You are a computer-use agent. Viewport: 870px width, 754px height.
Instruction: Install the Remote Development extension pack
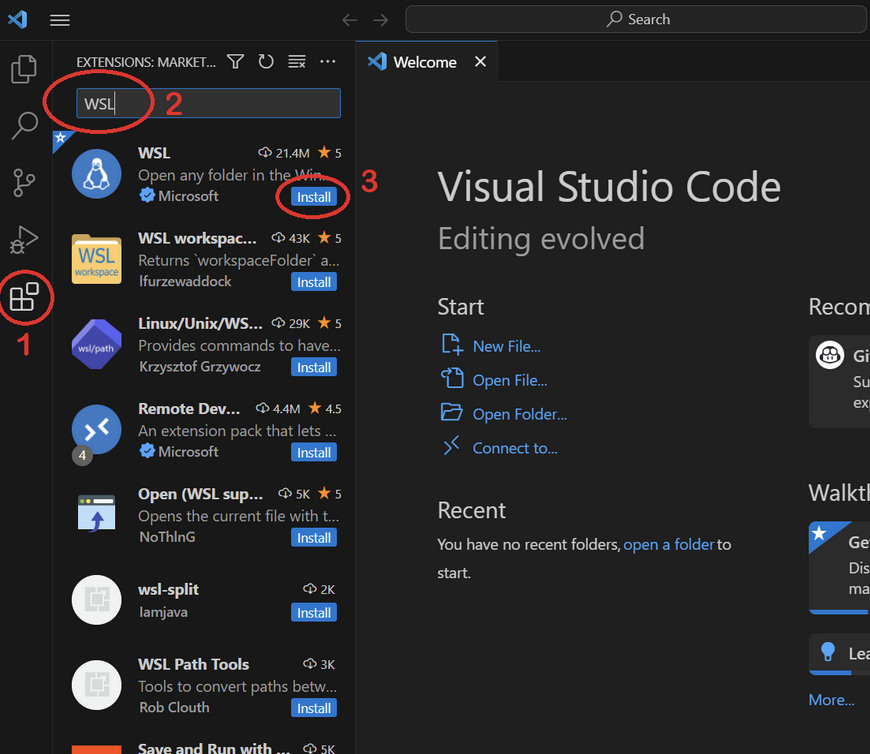[x=314, y=453]
